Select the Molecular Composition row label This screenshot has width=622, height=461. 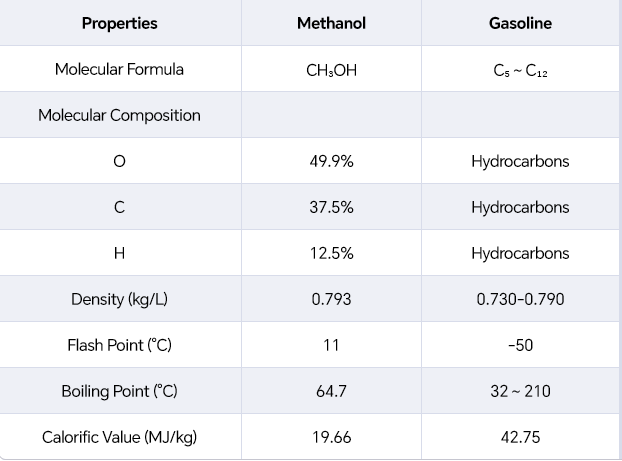[119, 116]
